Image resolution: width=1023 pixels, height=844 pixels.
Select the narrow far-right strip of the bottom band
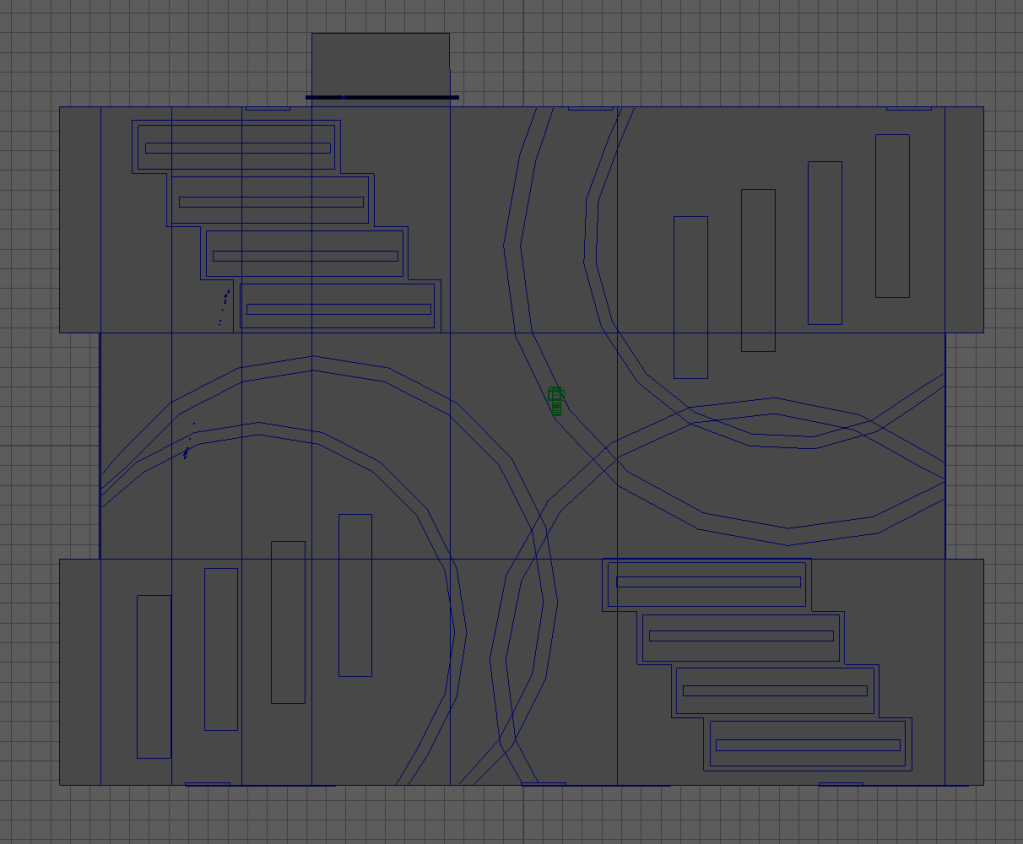pos(964,671)
